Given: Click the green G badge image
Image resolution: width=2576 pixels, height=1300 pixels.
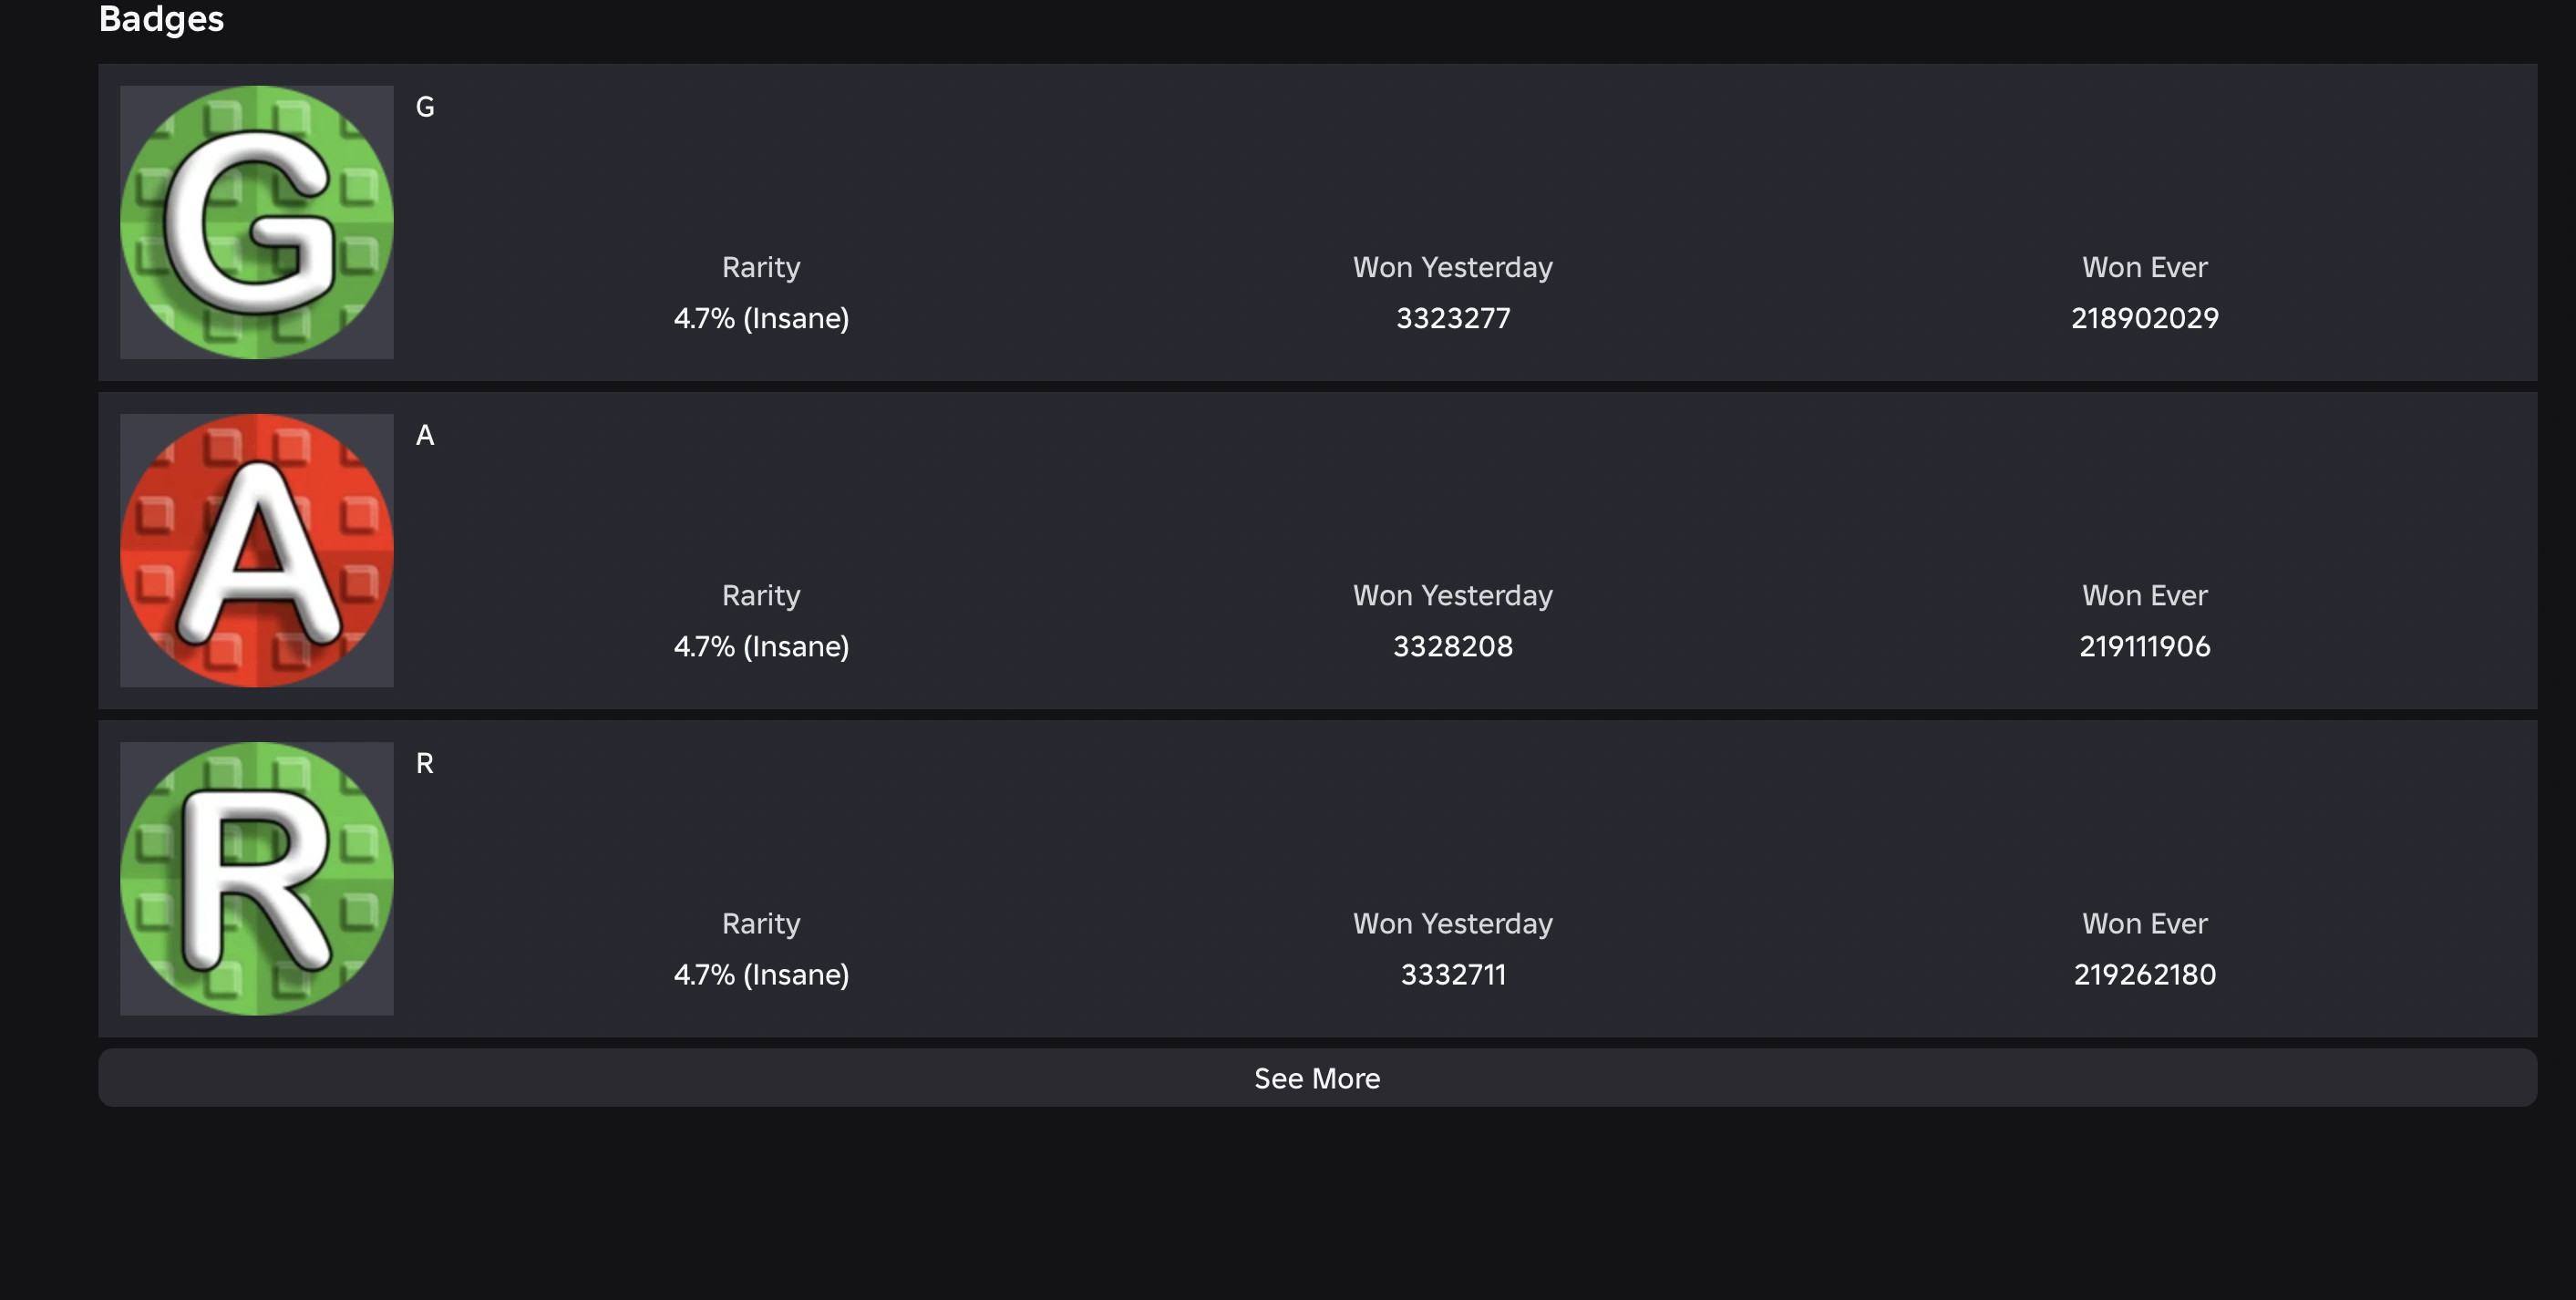Looking at the screenshot, I should [x=256, y=222].
